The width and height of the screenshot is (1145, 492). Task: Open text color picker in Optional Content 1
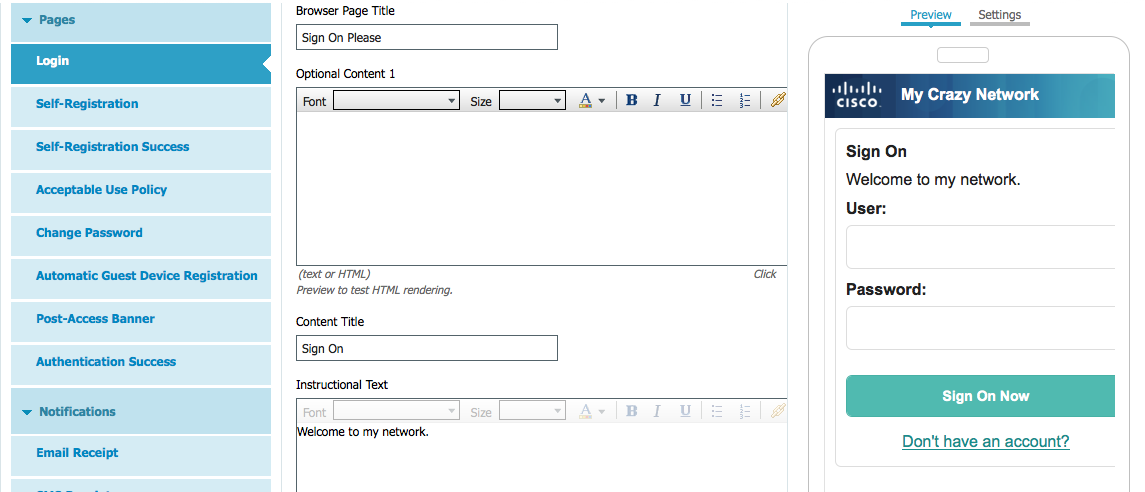[x=592, y=100]
